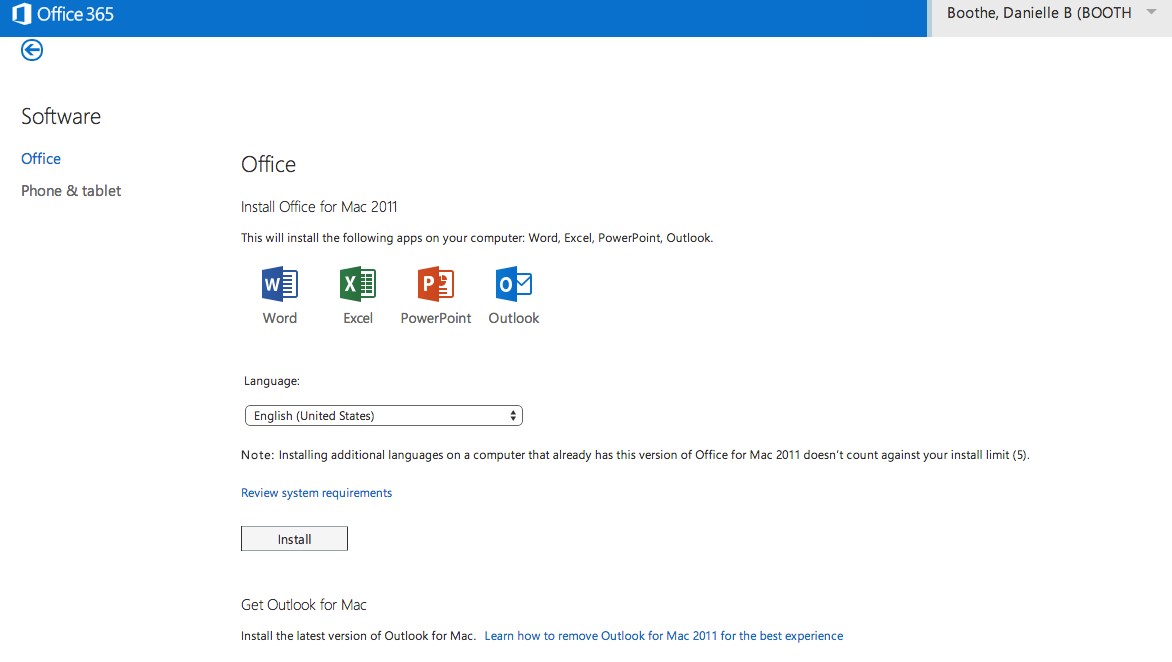Click the PowerPoint app icon
1172x662 pixels.
tap(436, 284)
